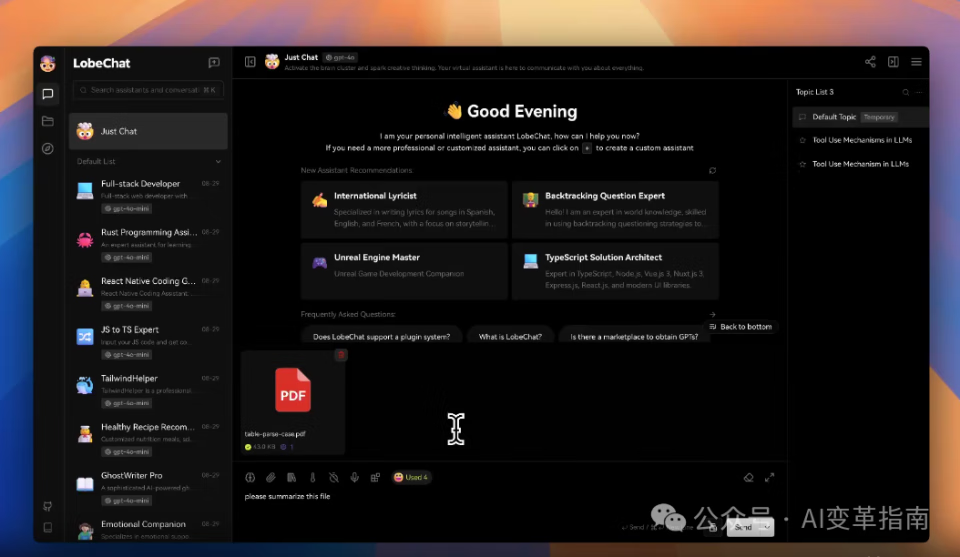Viewport: 960px width, 557px height.
Task: Refresh the assistant recommendations
Action: [712, 170]
